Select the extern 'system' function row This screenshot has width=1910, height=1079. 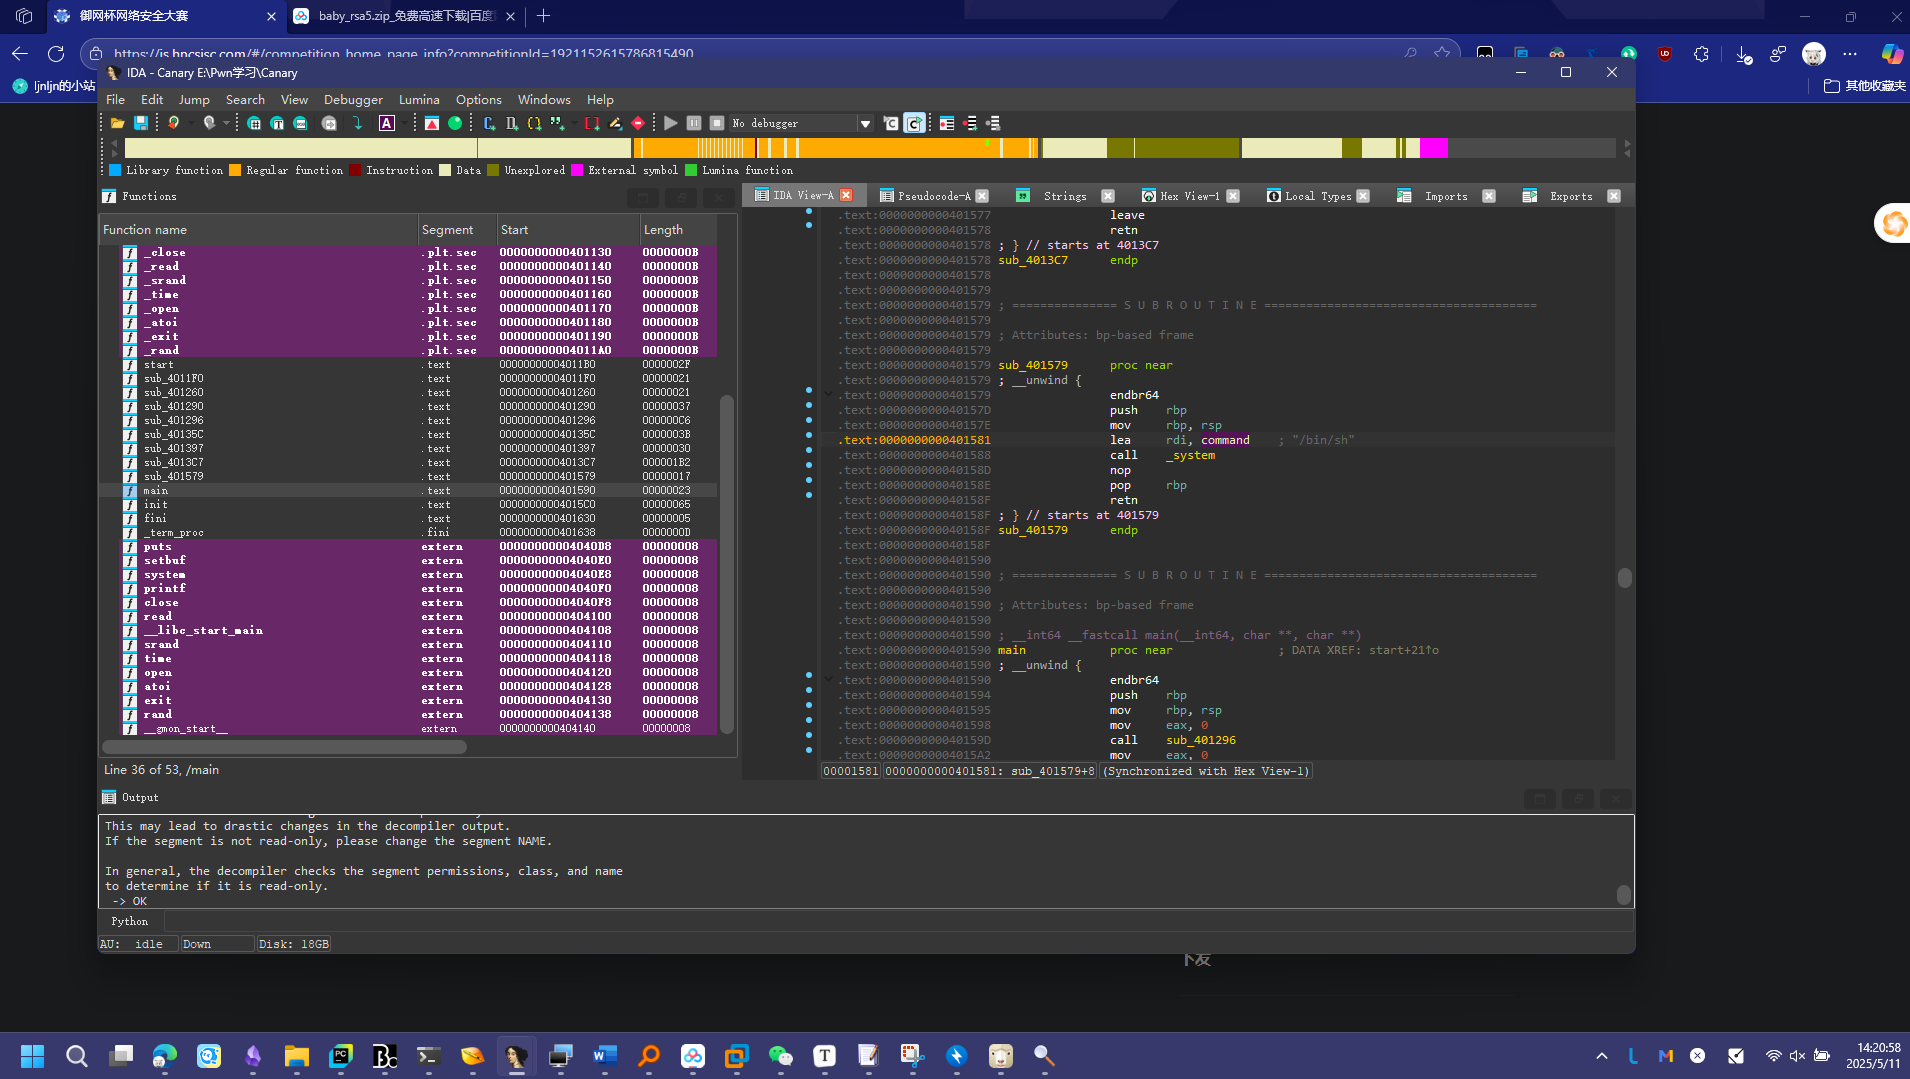tap(408, 574)
